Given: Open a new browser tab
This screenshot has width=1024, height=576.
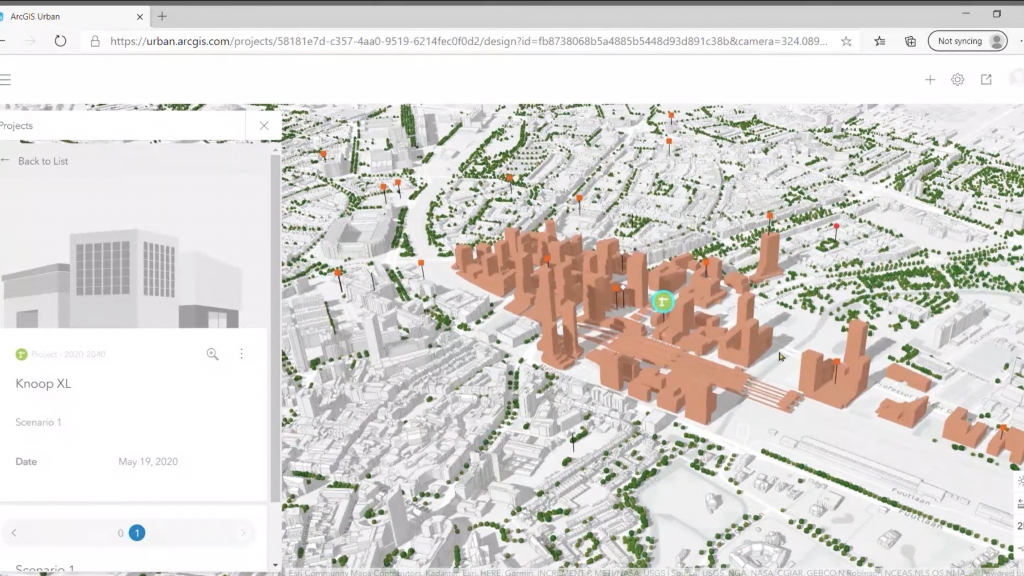Looking at the screenshot, I should (162, 16).
